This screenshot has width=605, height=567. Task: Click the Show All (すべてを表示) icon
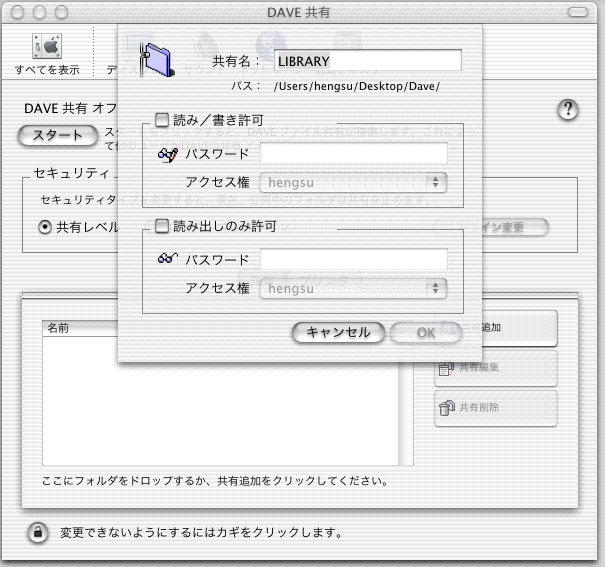point(47,46)
